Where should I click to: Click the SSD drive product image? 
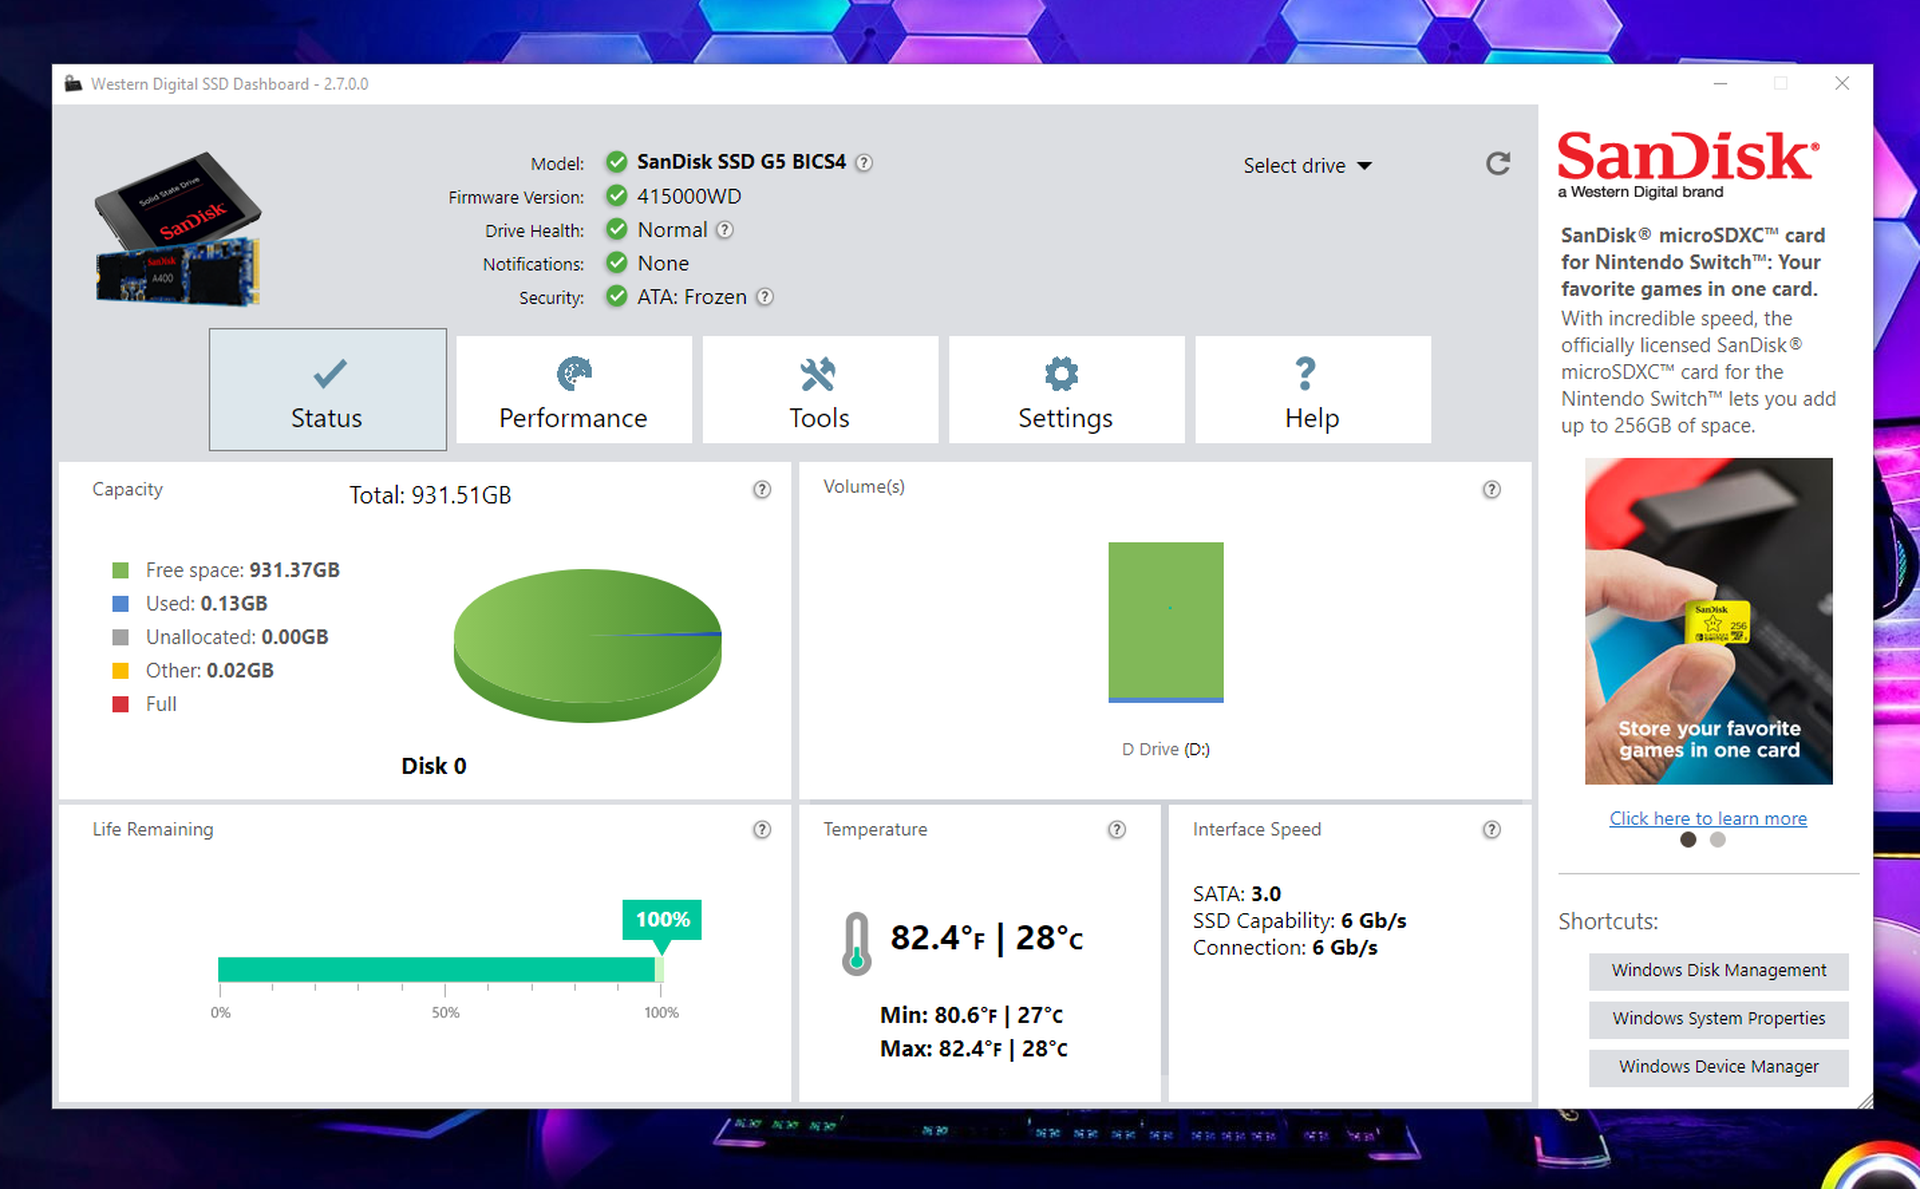(177, 229)
